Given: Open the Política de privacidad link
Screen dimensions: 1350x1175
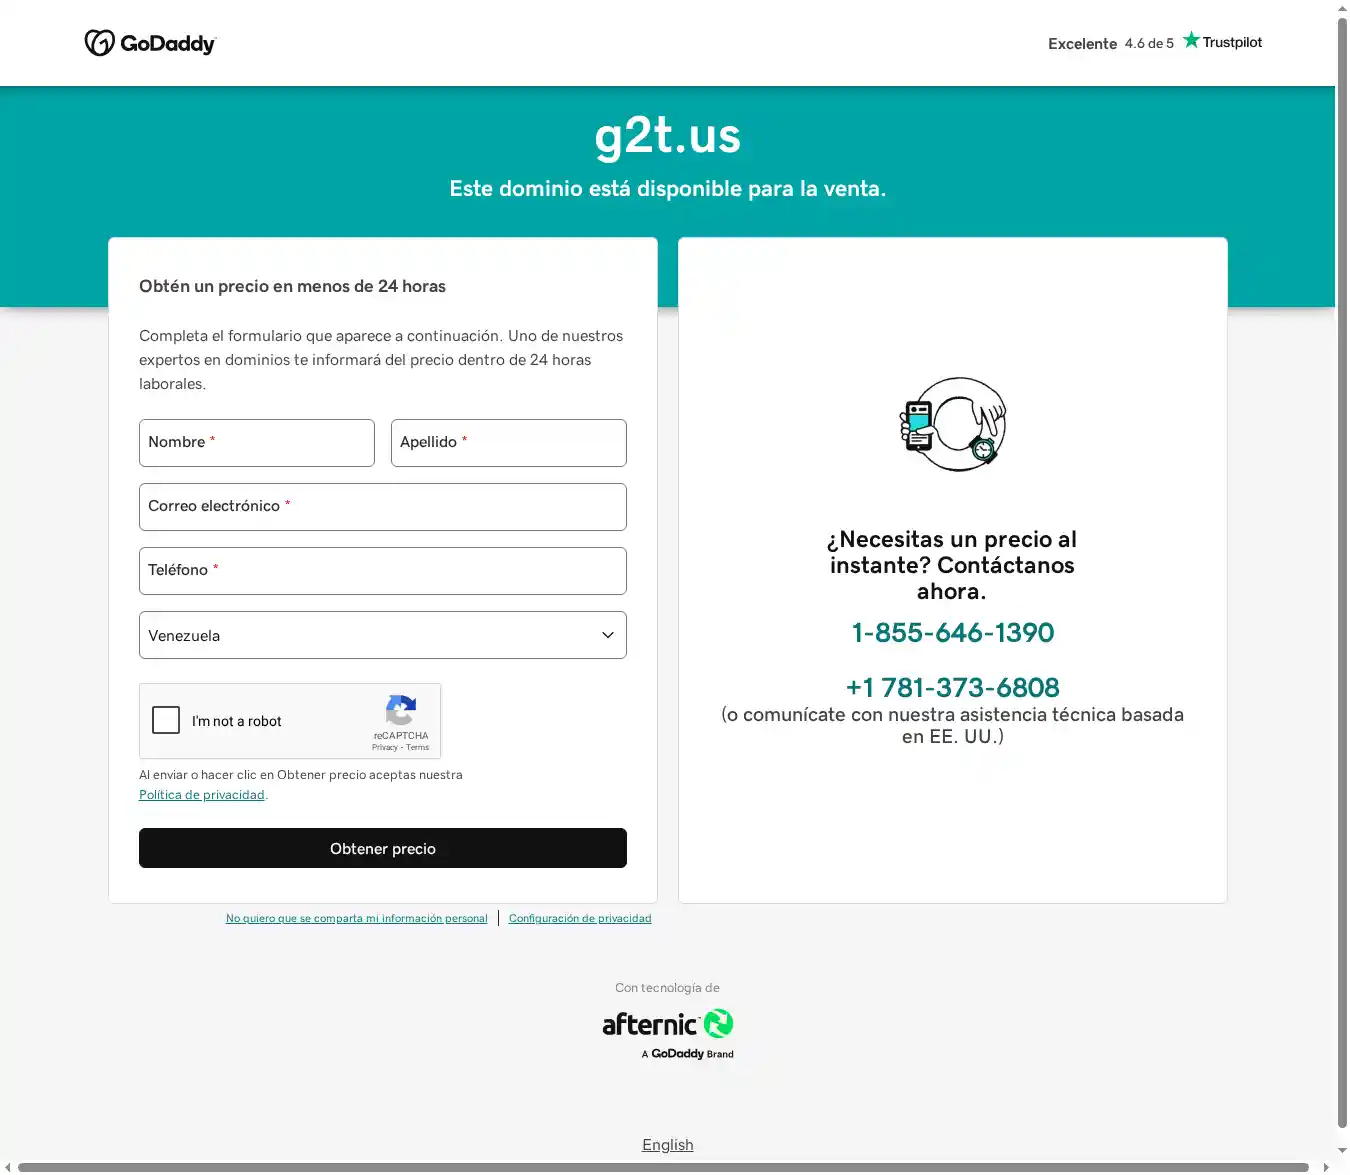Looking at the screenshot, I should (202, 795).
